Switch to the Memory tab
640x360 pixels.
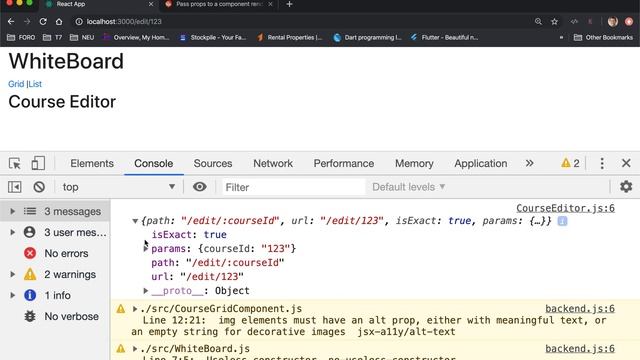[x=414, y=163]
